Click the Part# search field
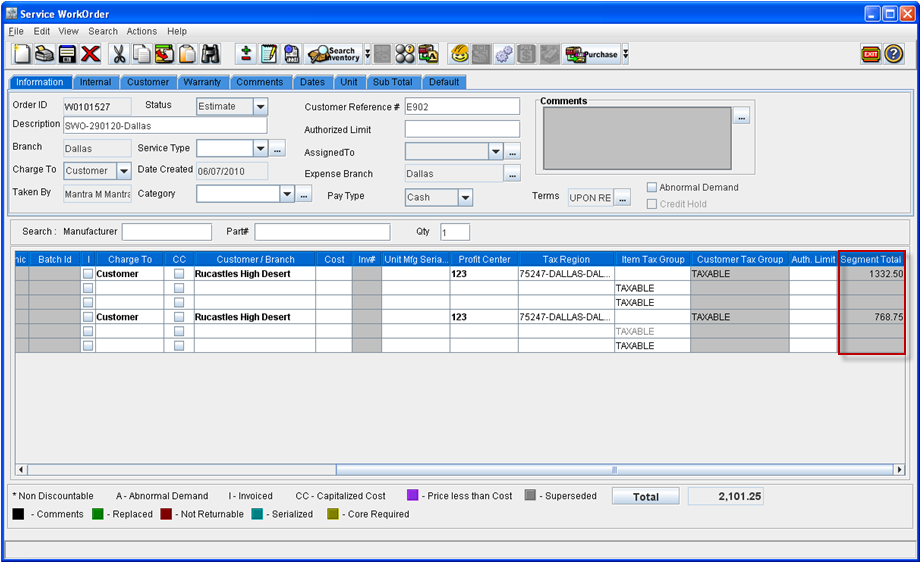This screenshot has height=562, width=920. pos(322,232)
